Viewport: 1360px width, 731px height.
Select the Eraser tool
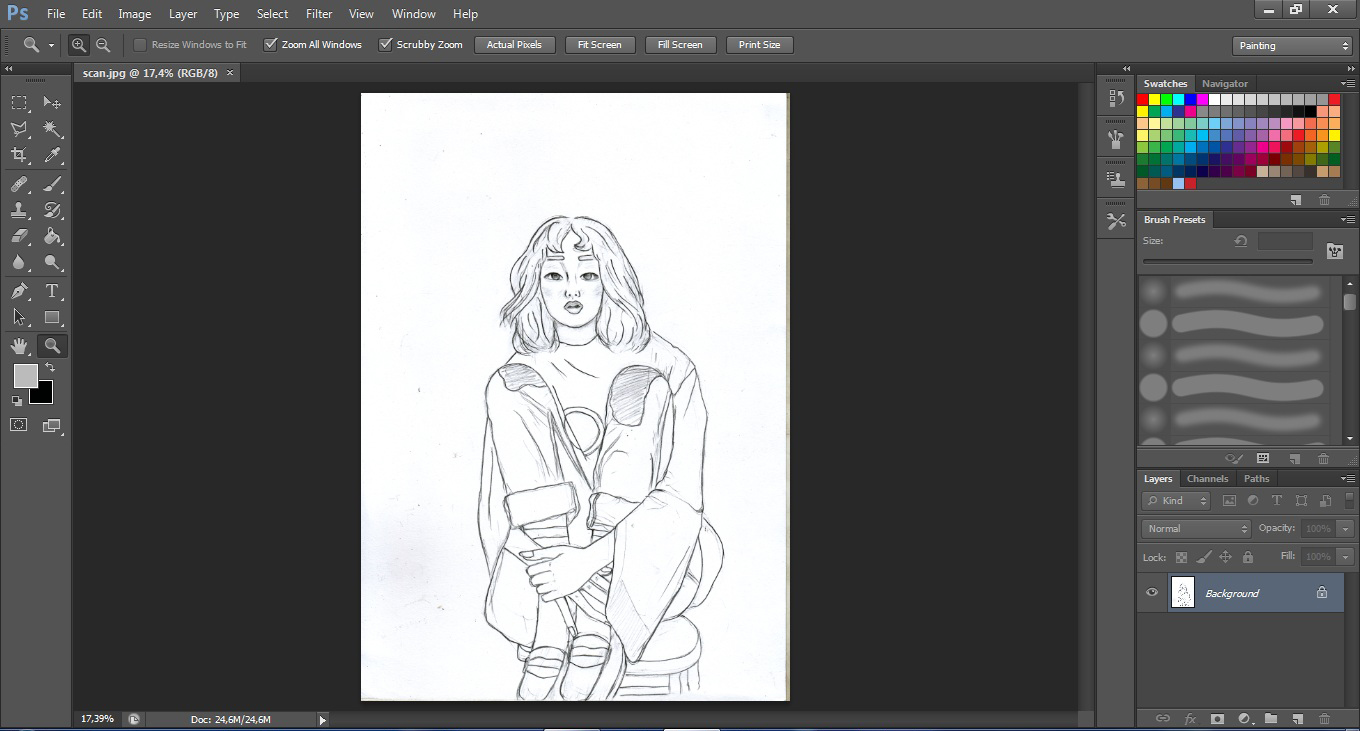click(19, 237)
